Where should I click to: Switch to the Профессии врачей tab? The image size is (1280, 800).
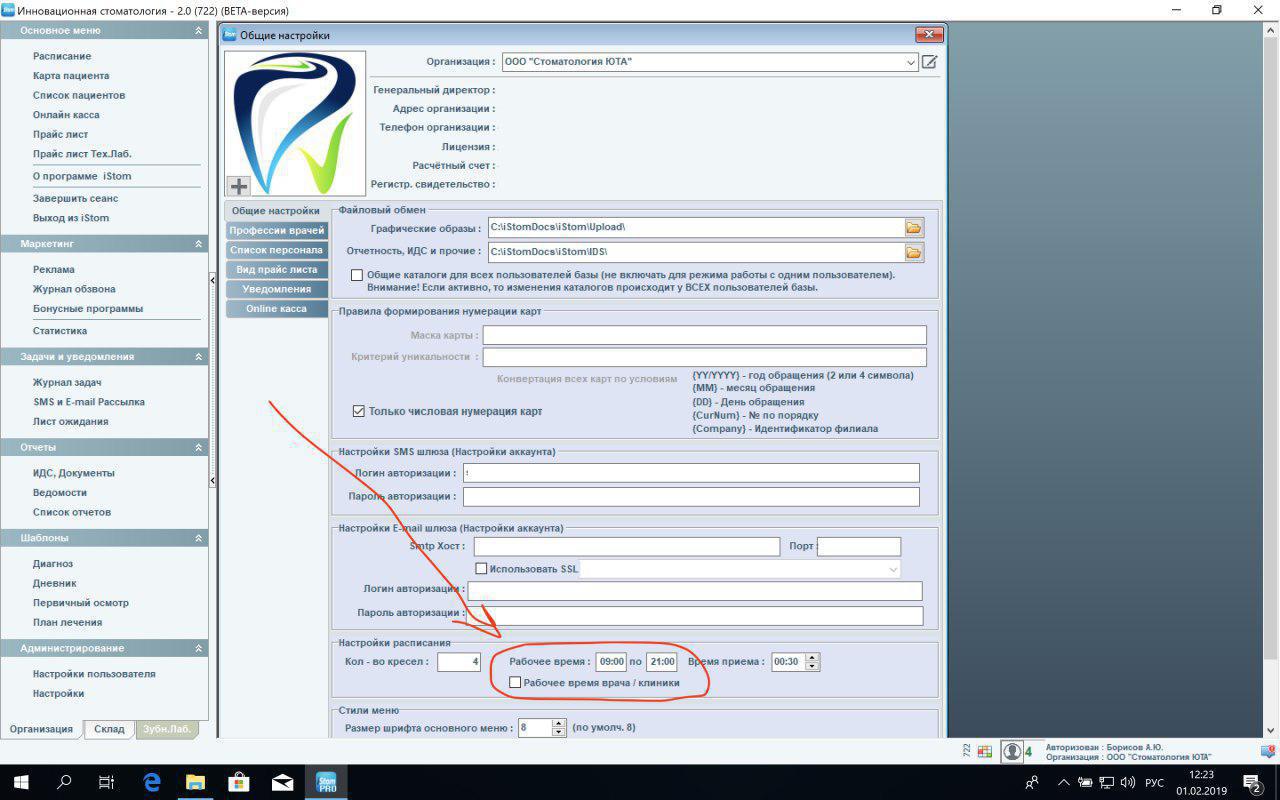click(277, 231)
